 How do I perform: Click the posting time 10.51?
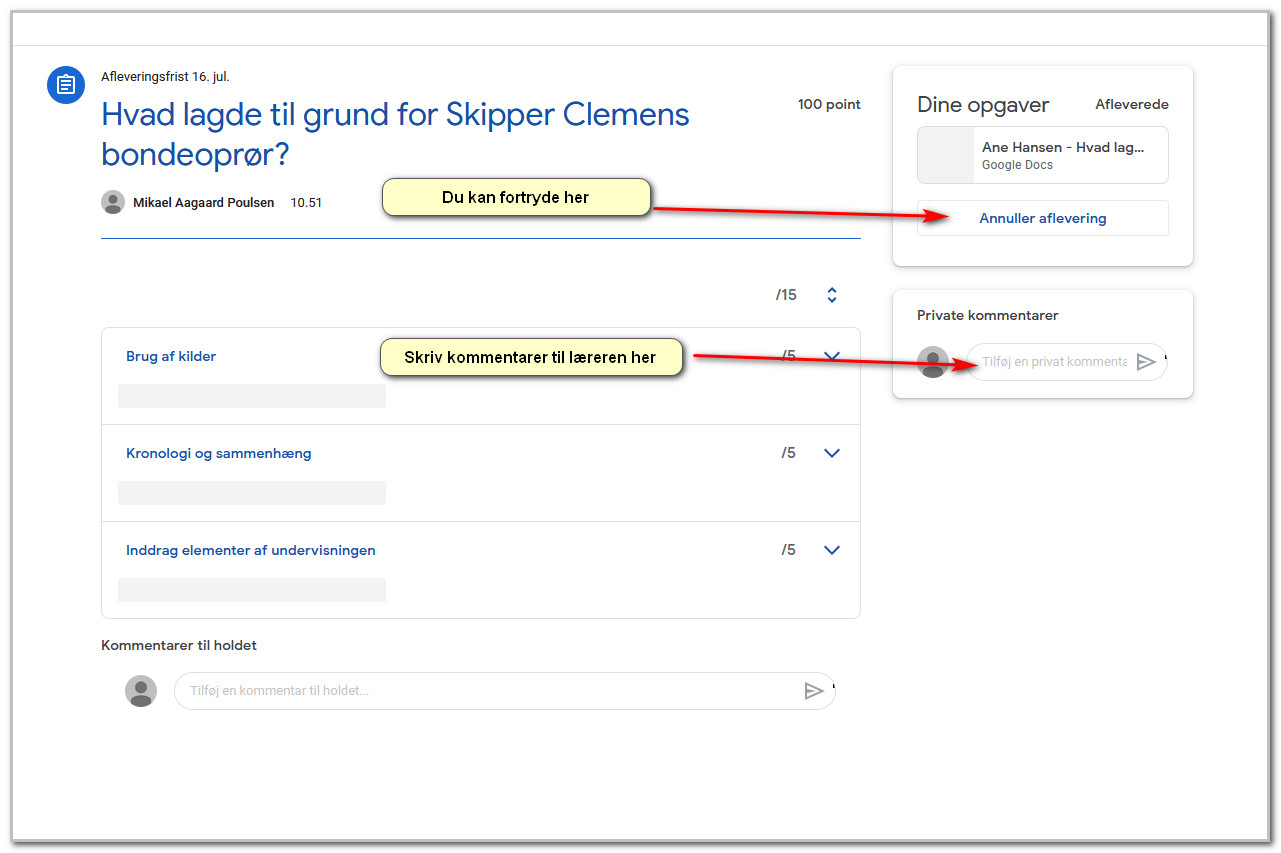306,203
